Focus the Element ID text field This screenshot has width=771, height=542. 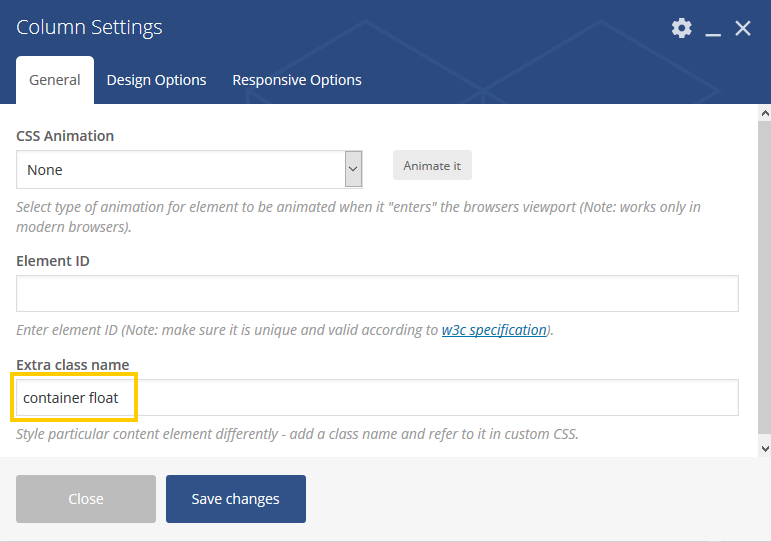pyautogui.click(x=377, y=293)
